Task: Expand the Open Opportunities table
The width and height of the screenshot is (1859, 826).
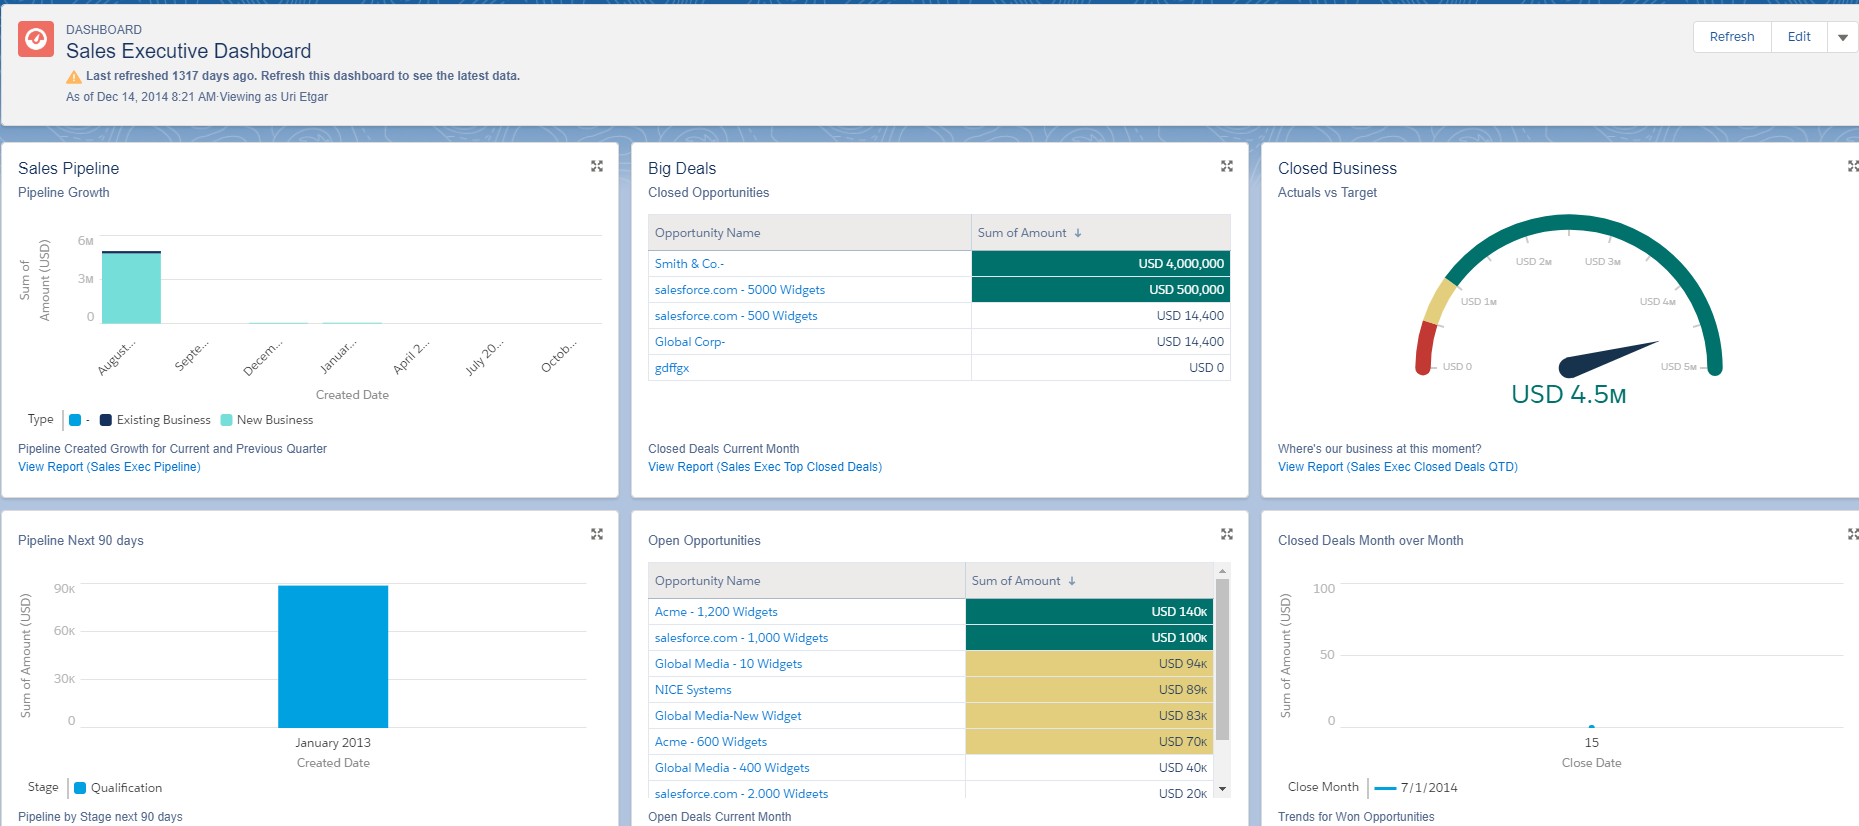Action: 1227,534
